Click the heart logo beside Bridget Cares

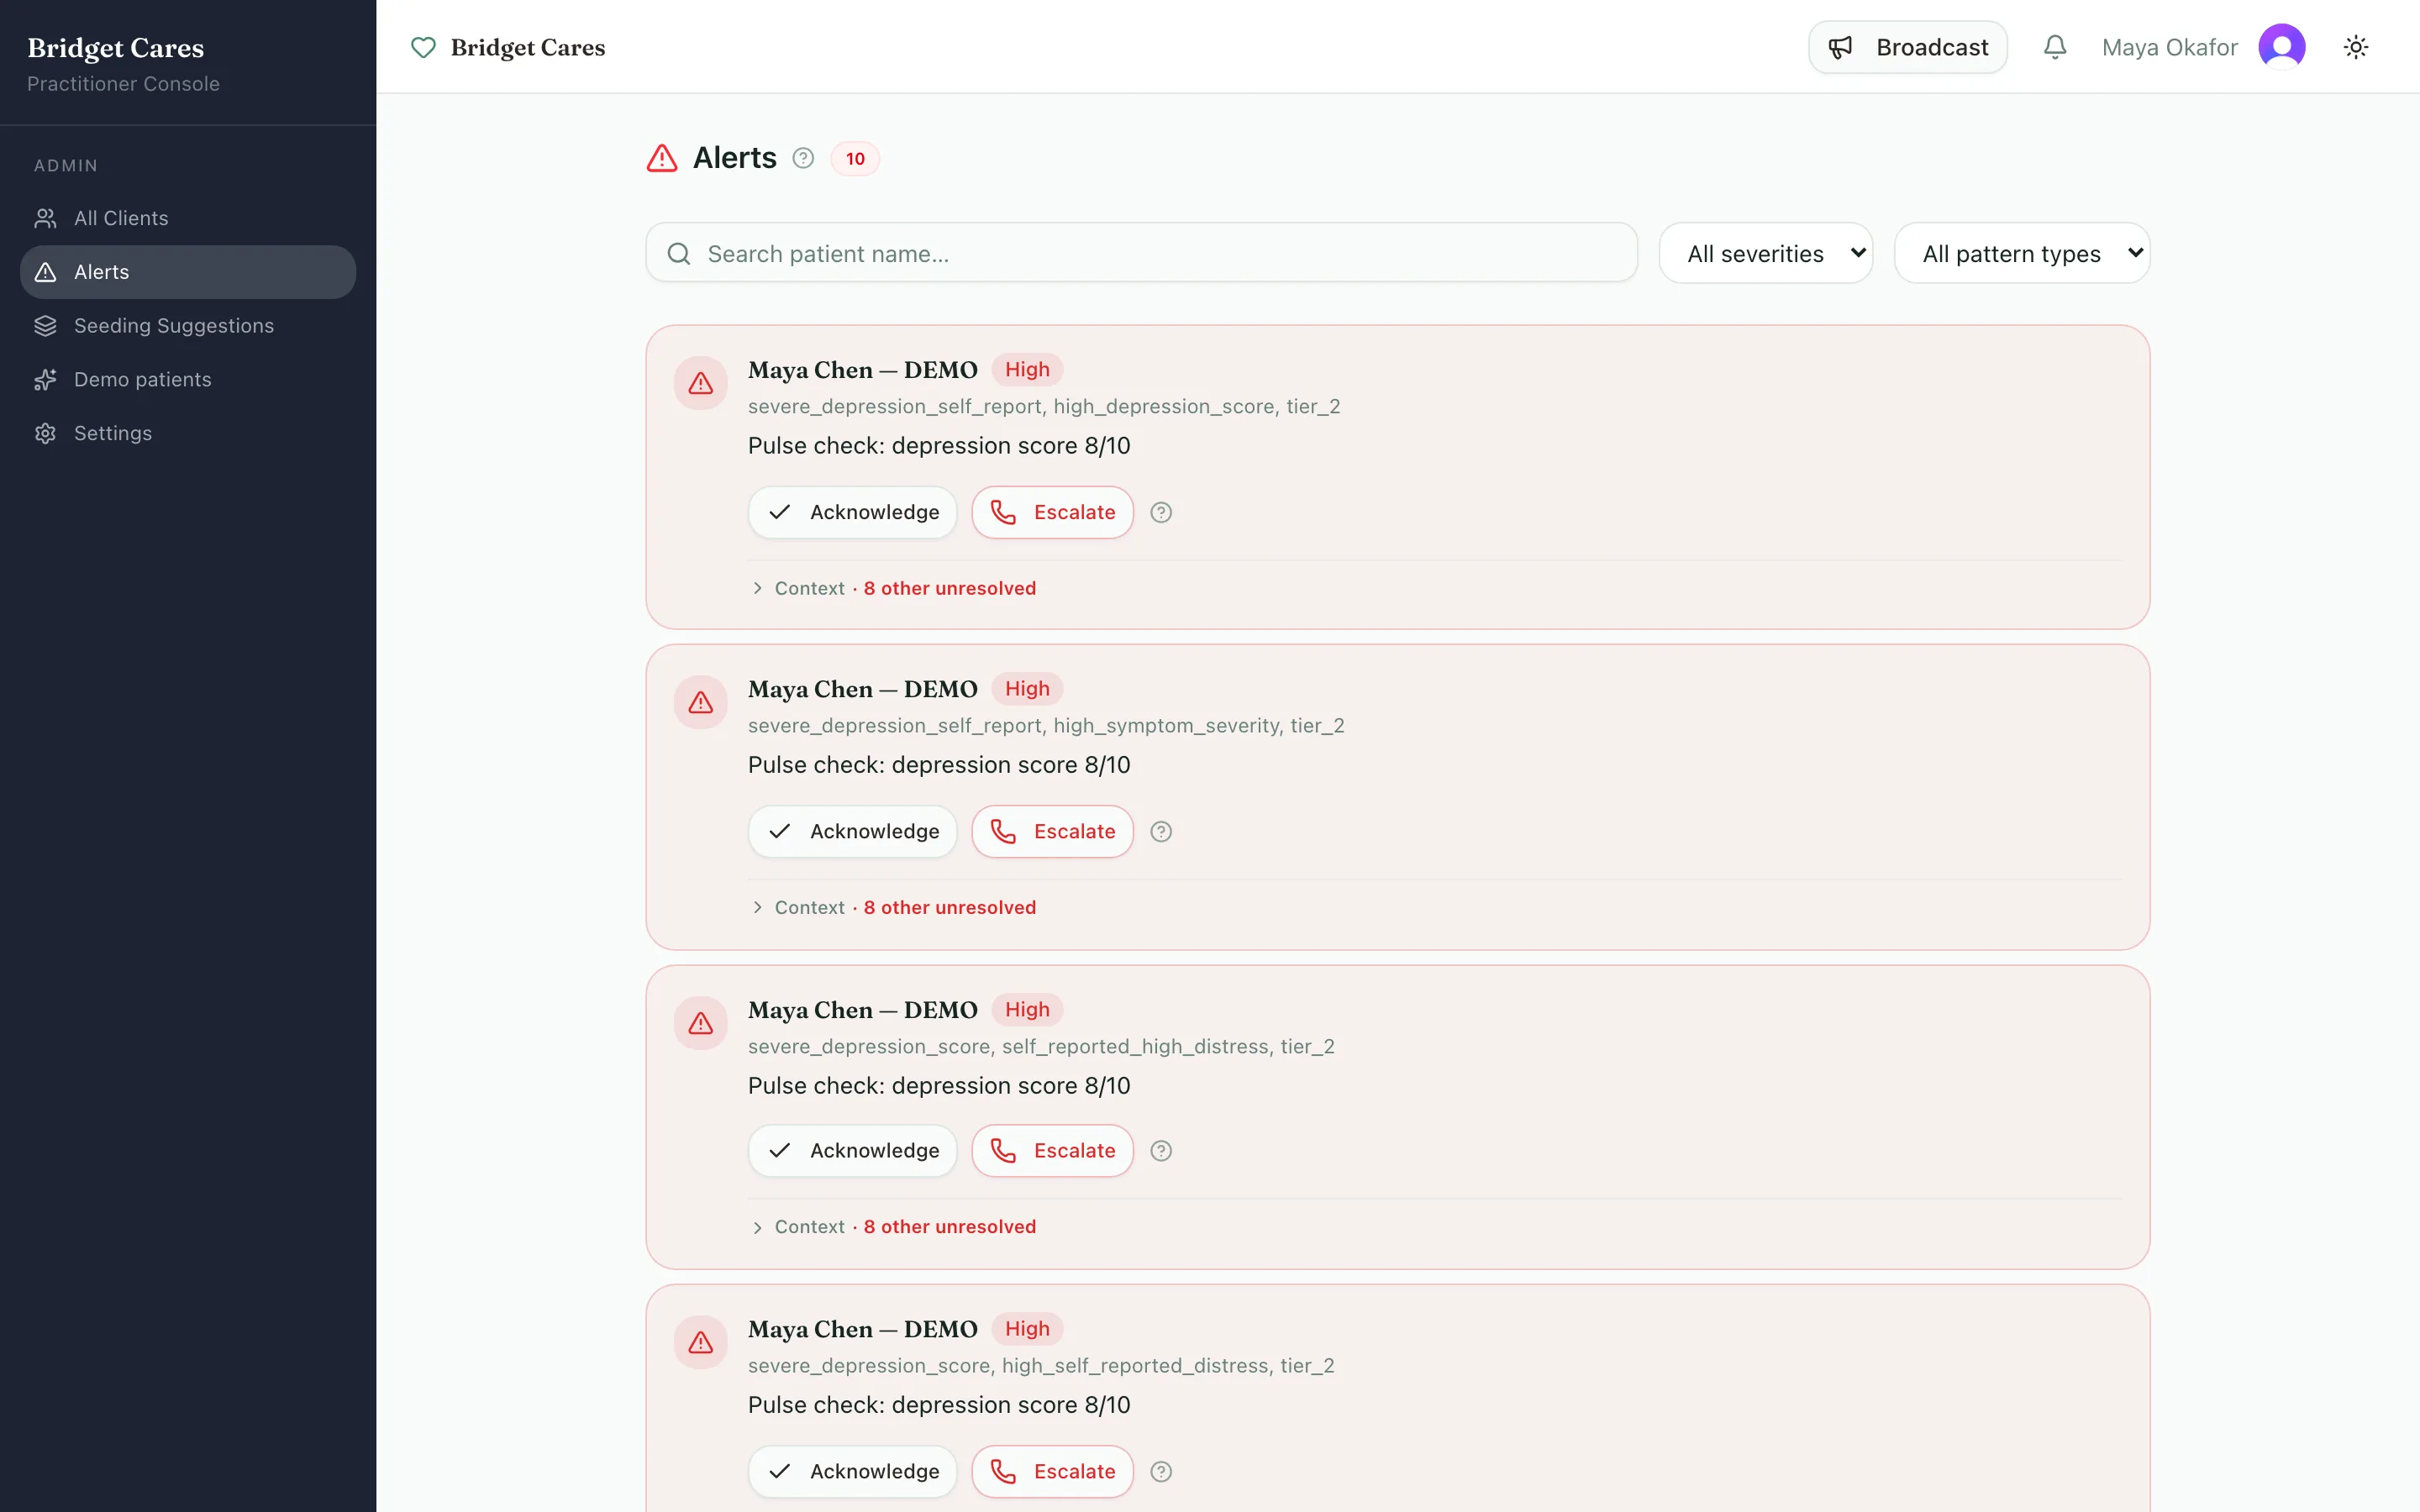click(x=423, y=47)
